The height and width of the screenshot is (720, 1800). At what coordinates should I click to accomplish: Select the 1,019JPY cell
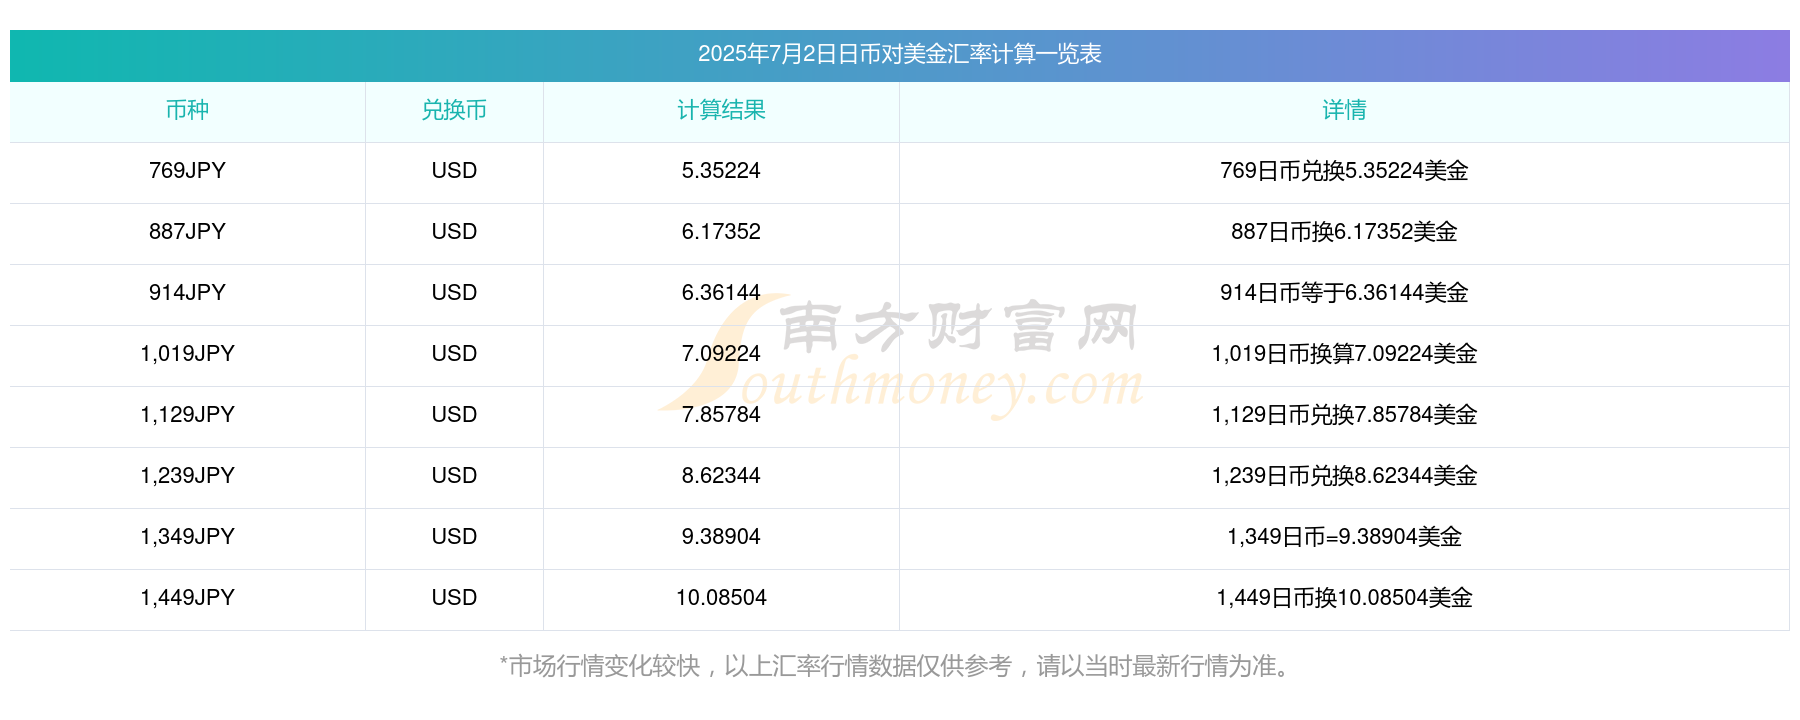pyautogui.click(x=187, y=354)
